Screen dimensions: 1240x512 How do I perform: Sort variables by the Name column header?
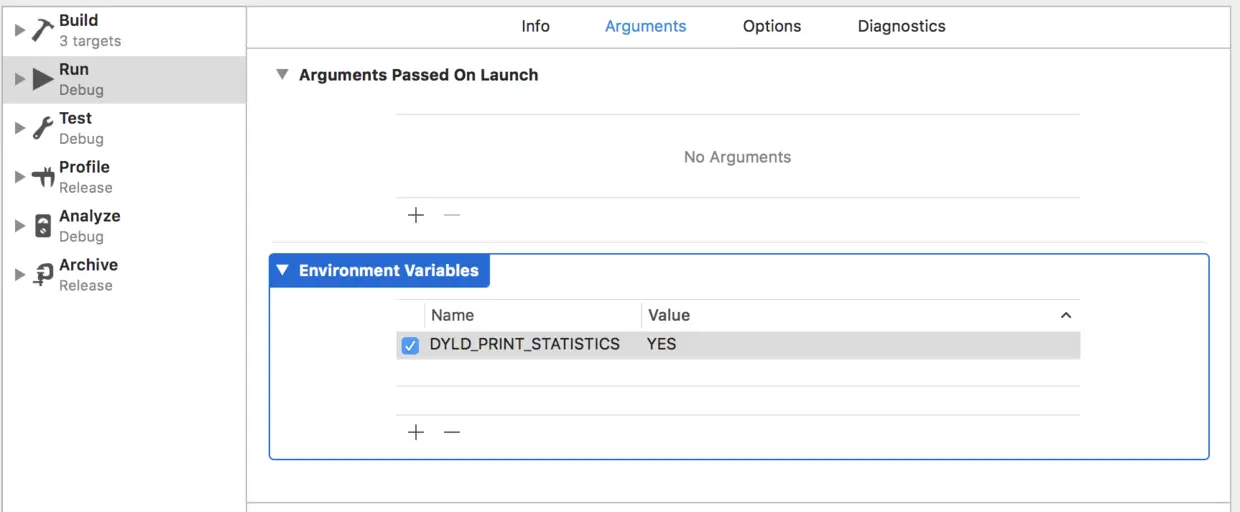click(453, 315)
